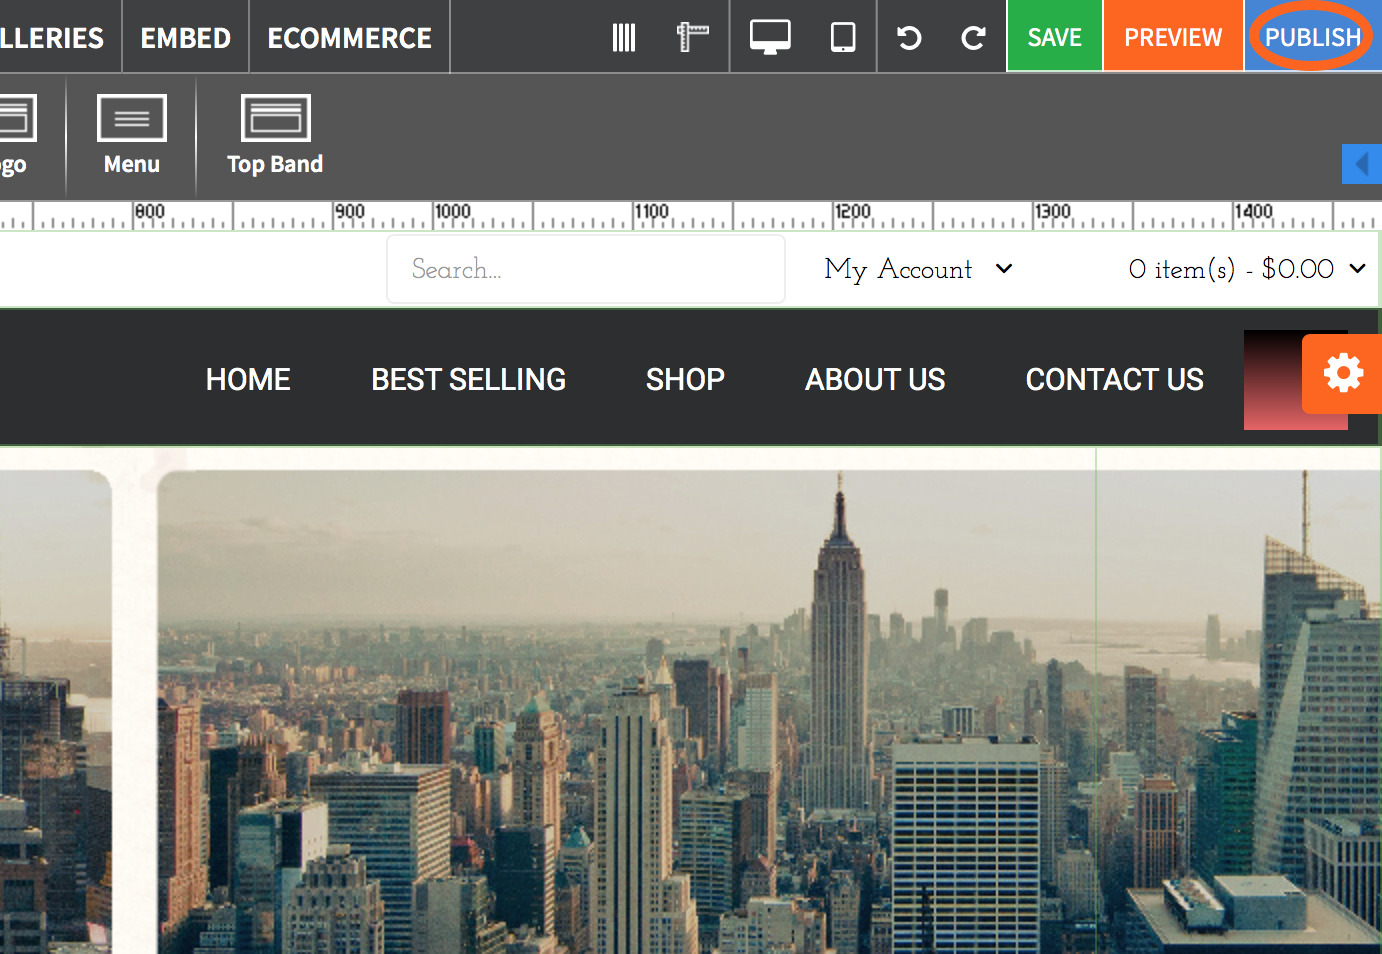Expand the My Account dropdown
Screen dimensions: 1382x954
click(918, 269)
